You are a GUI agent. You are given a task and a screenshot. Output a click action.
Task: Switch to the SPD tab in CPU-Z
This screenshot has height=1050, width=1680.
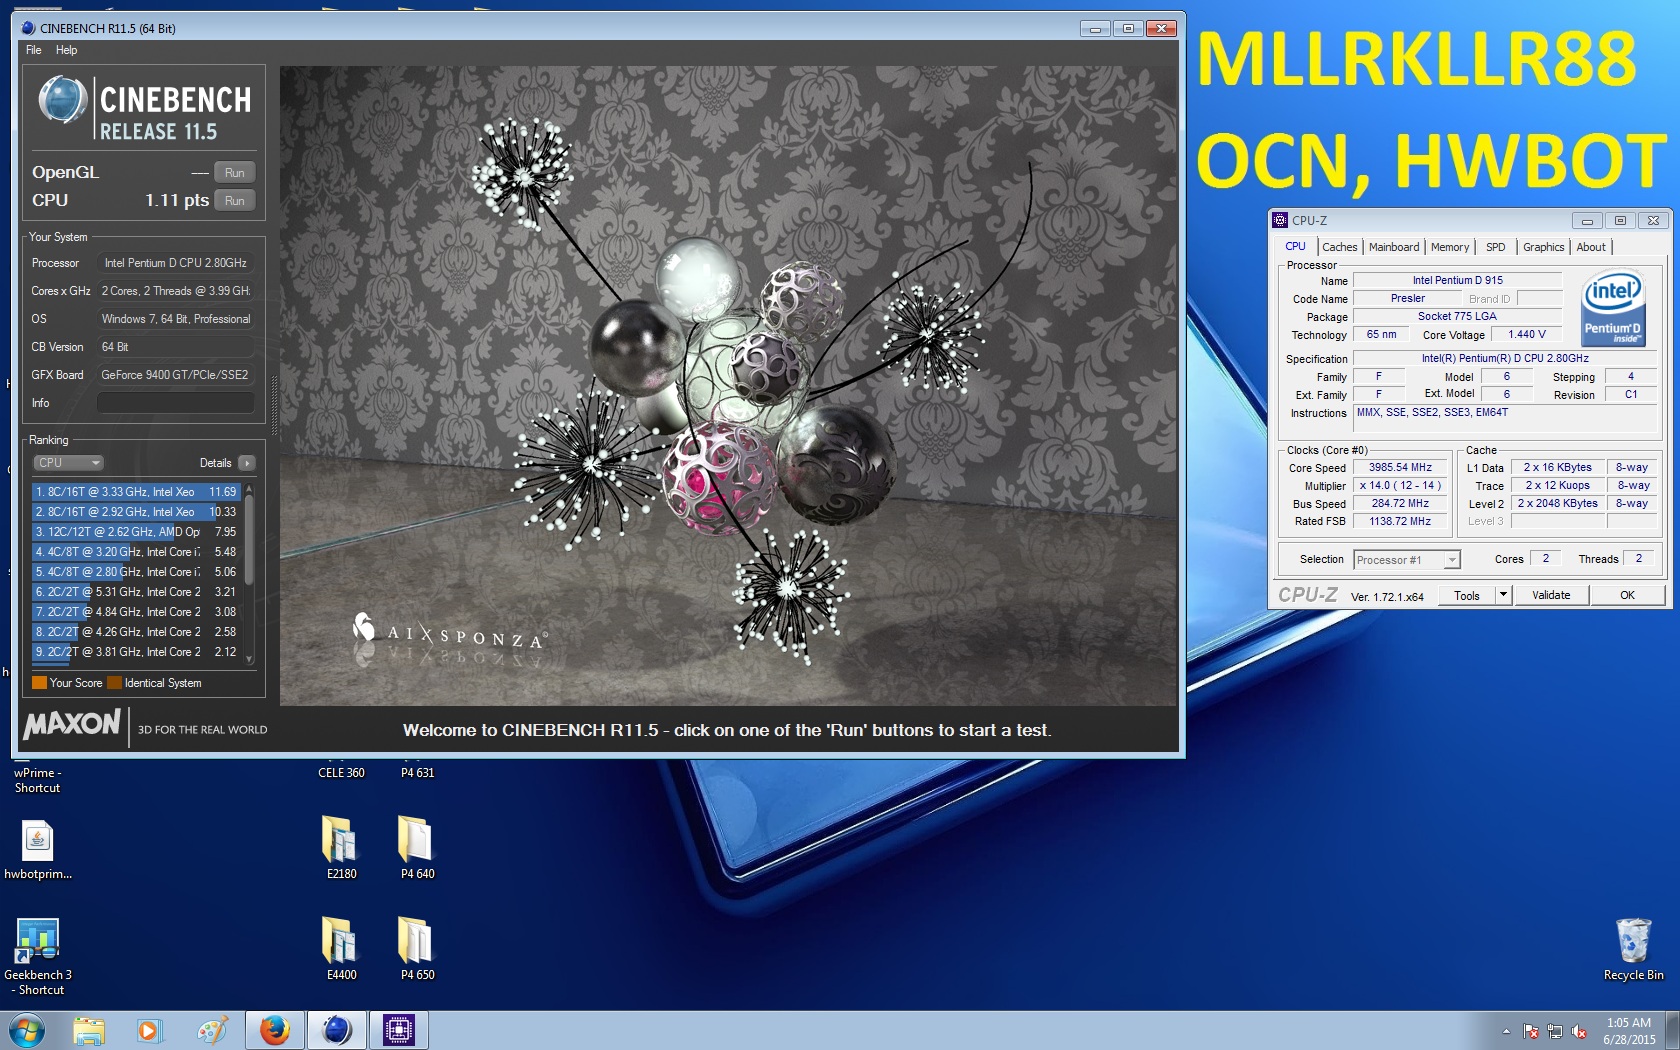(1496, 247)
